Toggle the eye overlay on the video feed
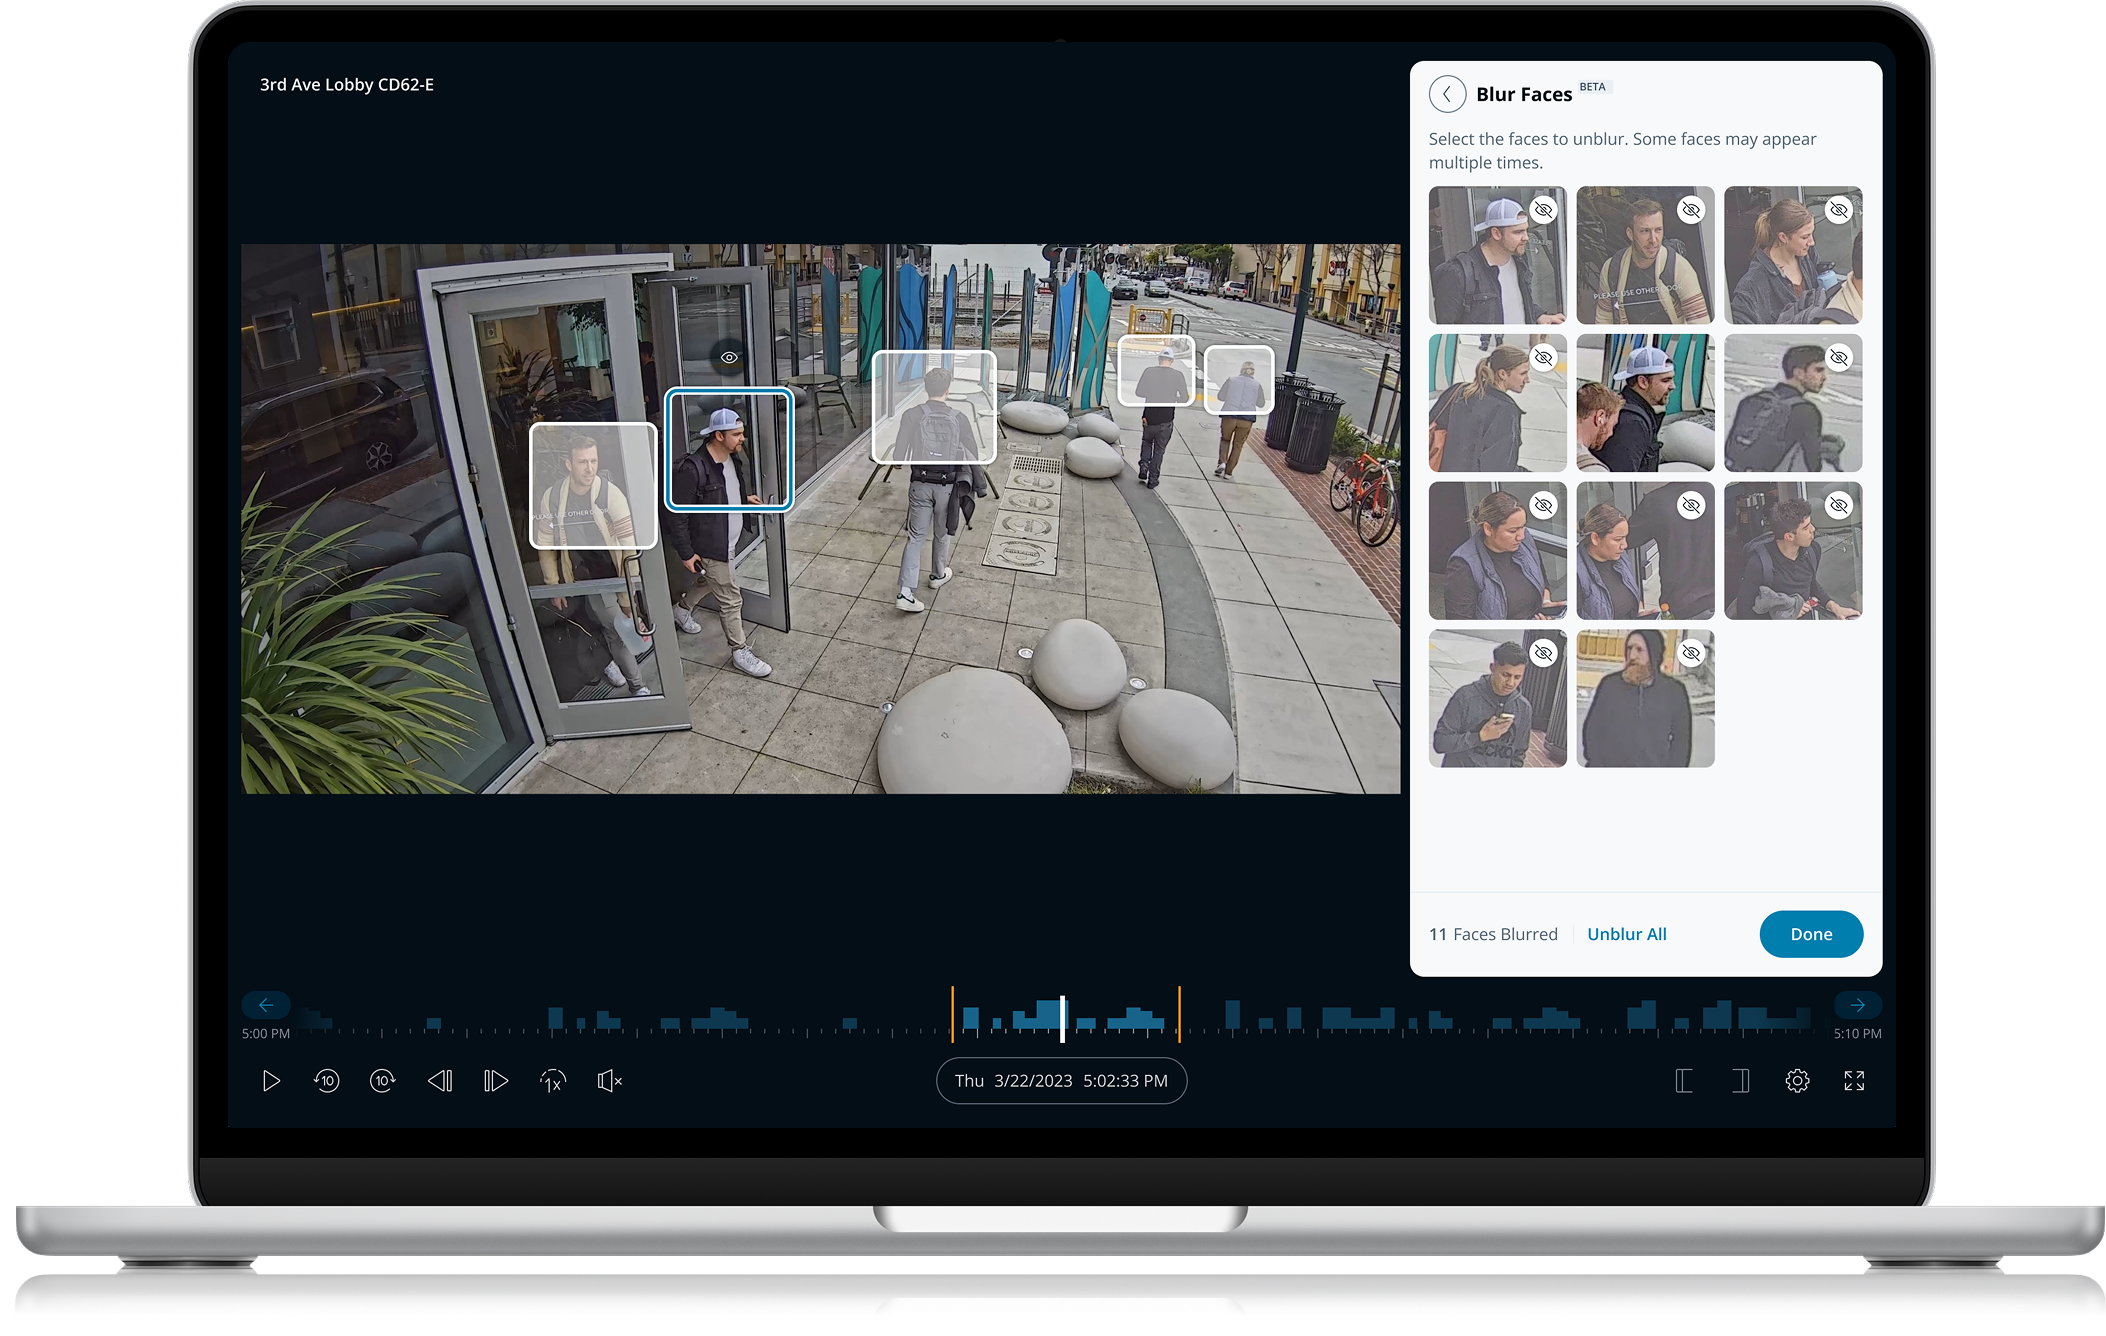Image resolution: width=2106 pixels, height=1336 pixels. pyautogui.click(x=729, y=356)
